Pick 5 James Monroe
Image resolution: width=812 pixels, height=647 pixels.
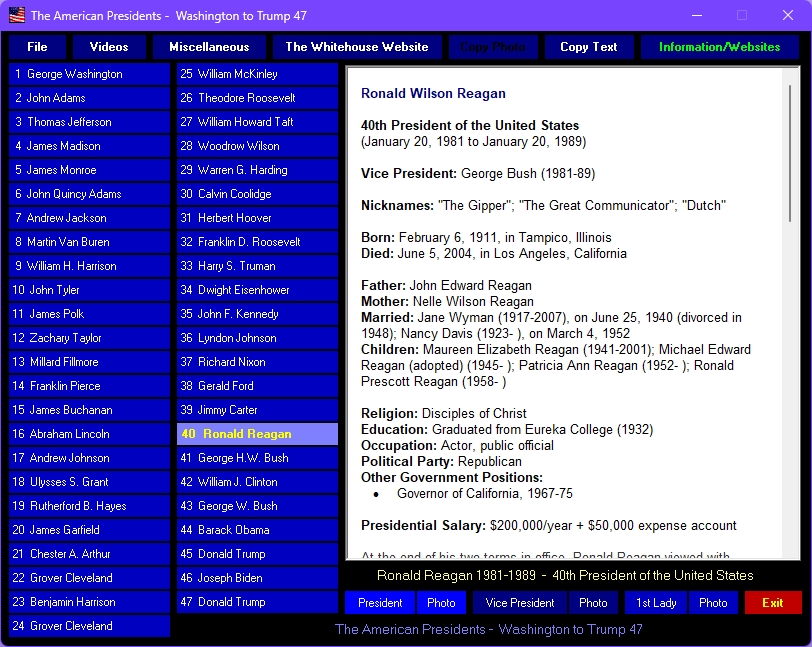point(89,170)
